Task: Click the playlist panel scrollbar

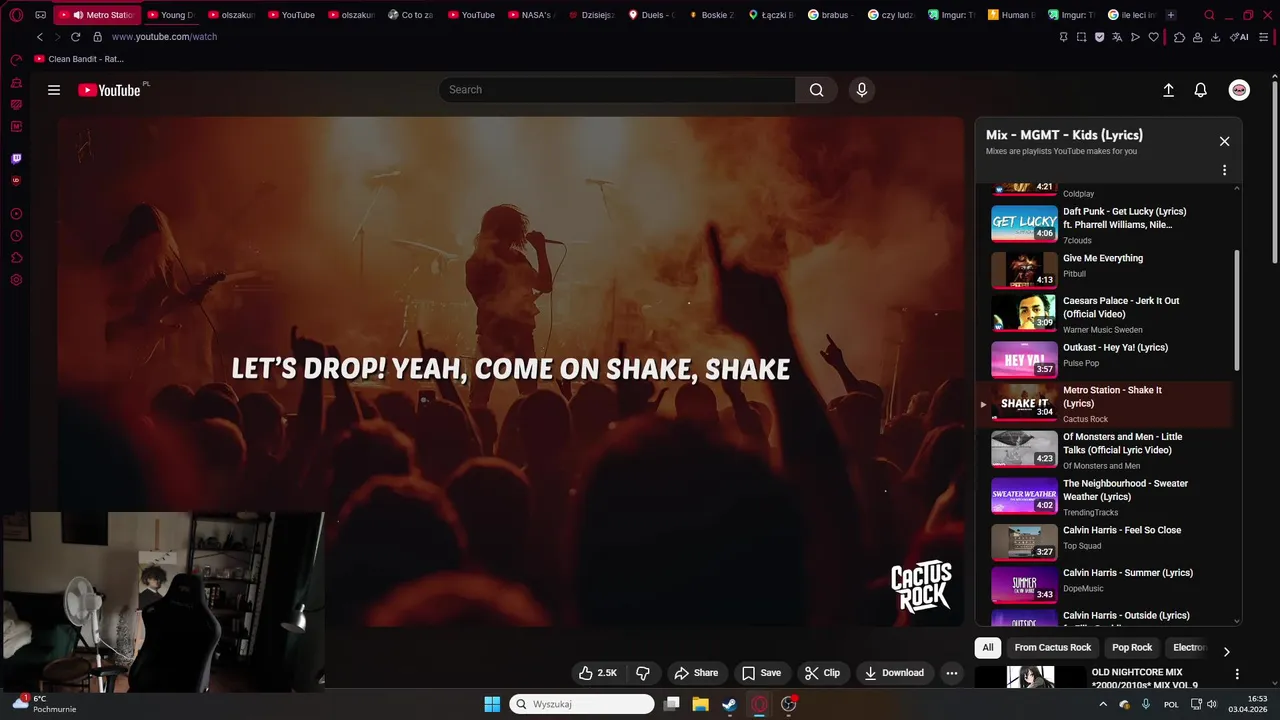Action: click(1237, 310)
